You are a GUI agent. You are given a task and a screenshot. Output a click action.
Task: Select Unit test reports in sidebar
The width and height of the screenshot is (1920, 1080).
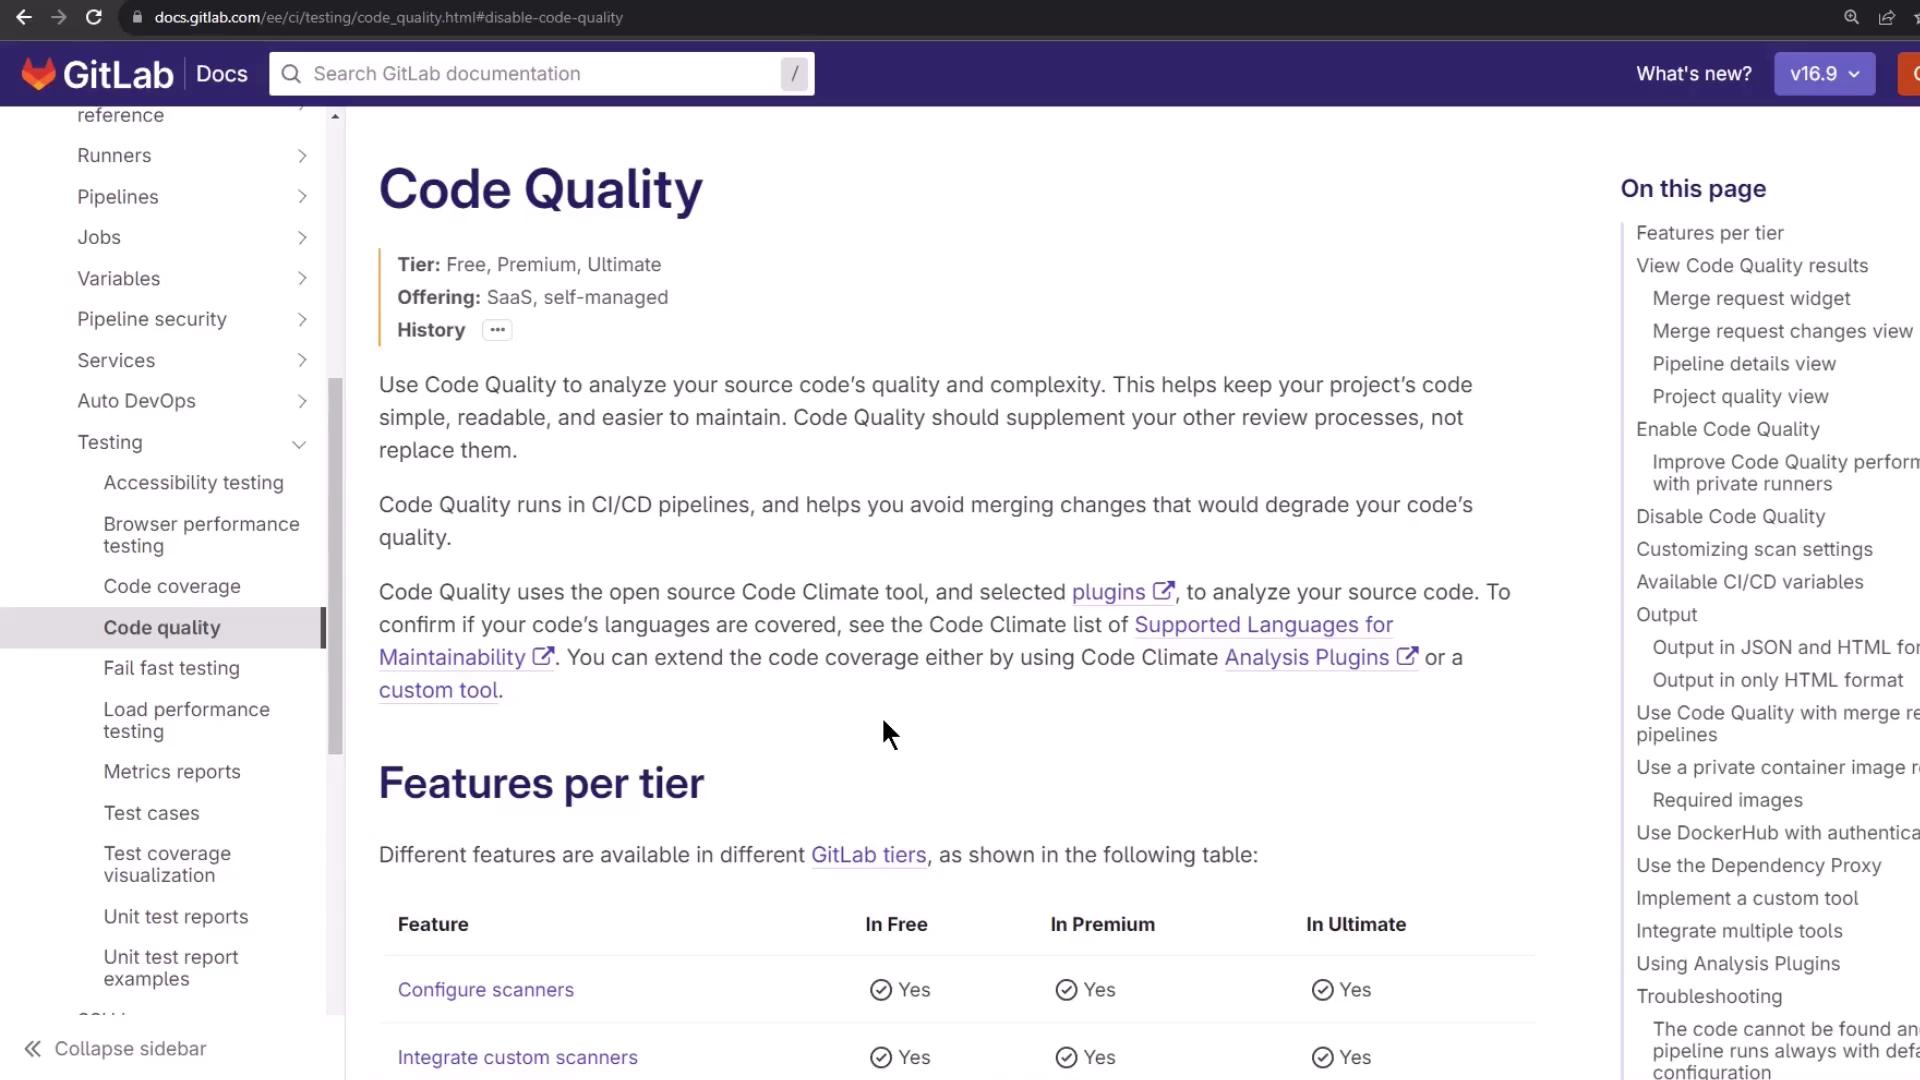pyautogui.click(x=175, y=916)
